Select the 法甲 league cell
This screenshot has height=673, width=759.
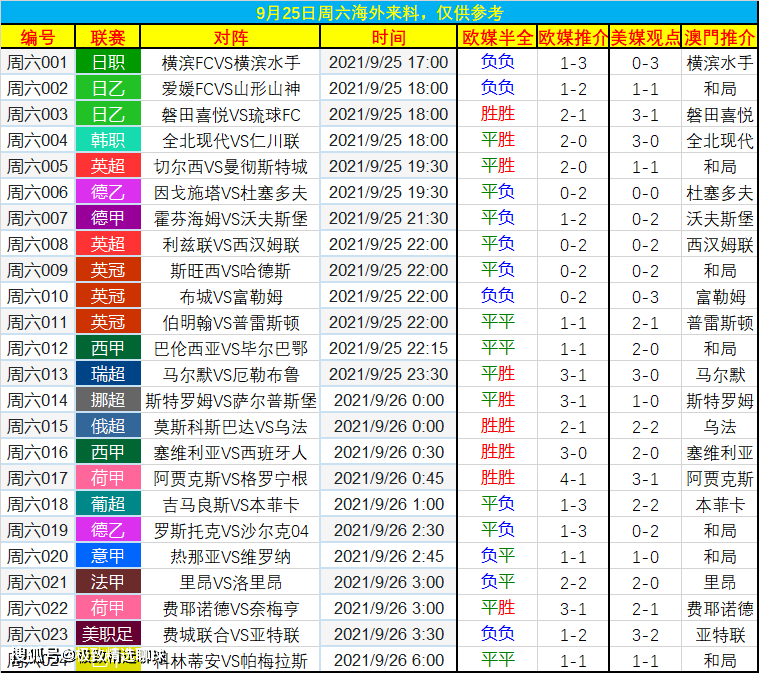[x=108, y=582]
